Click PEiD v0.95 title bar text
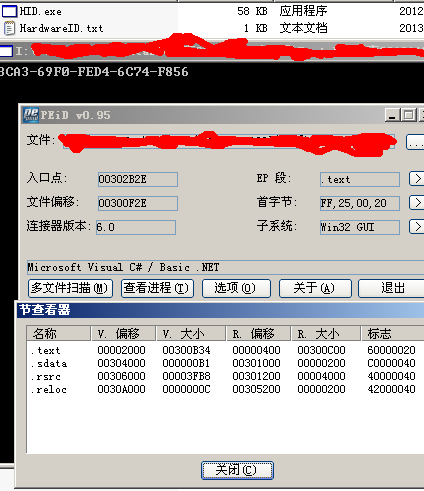424x491 pixels. 75,115
